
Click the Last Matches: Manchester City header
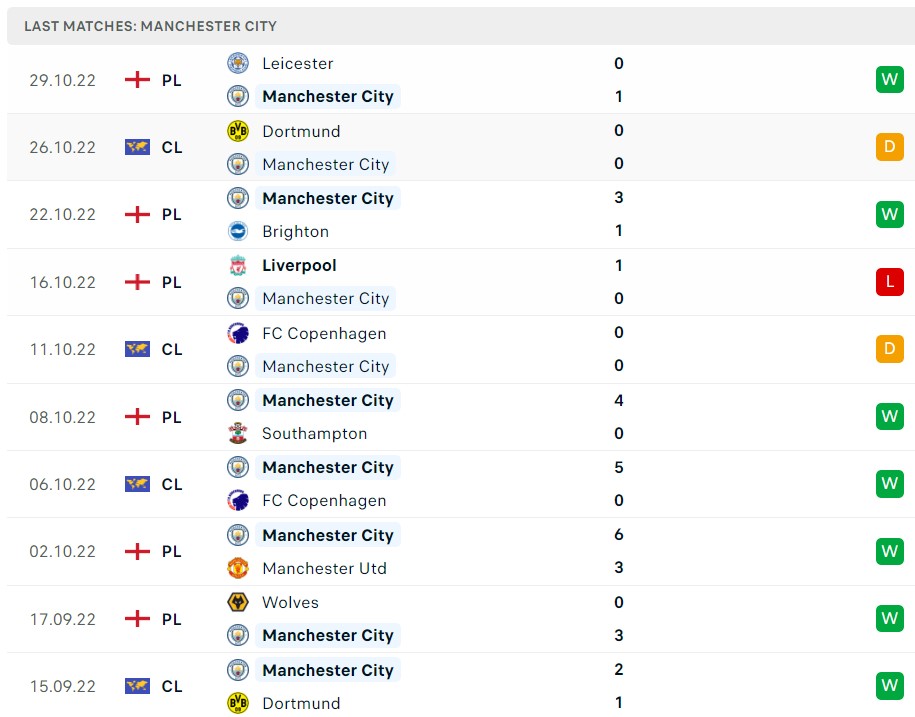pos(151,26)
